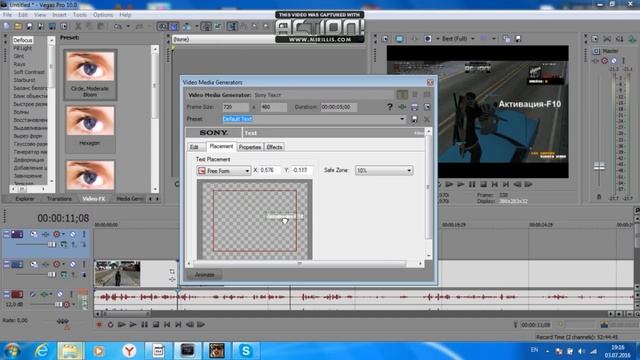
Task: Expand undo history dropdown arrow
Action: 128,27
